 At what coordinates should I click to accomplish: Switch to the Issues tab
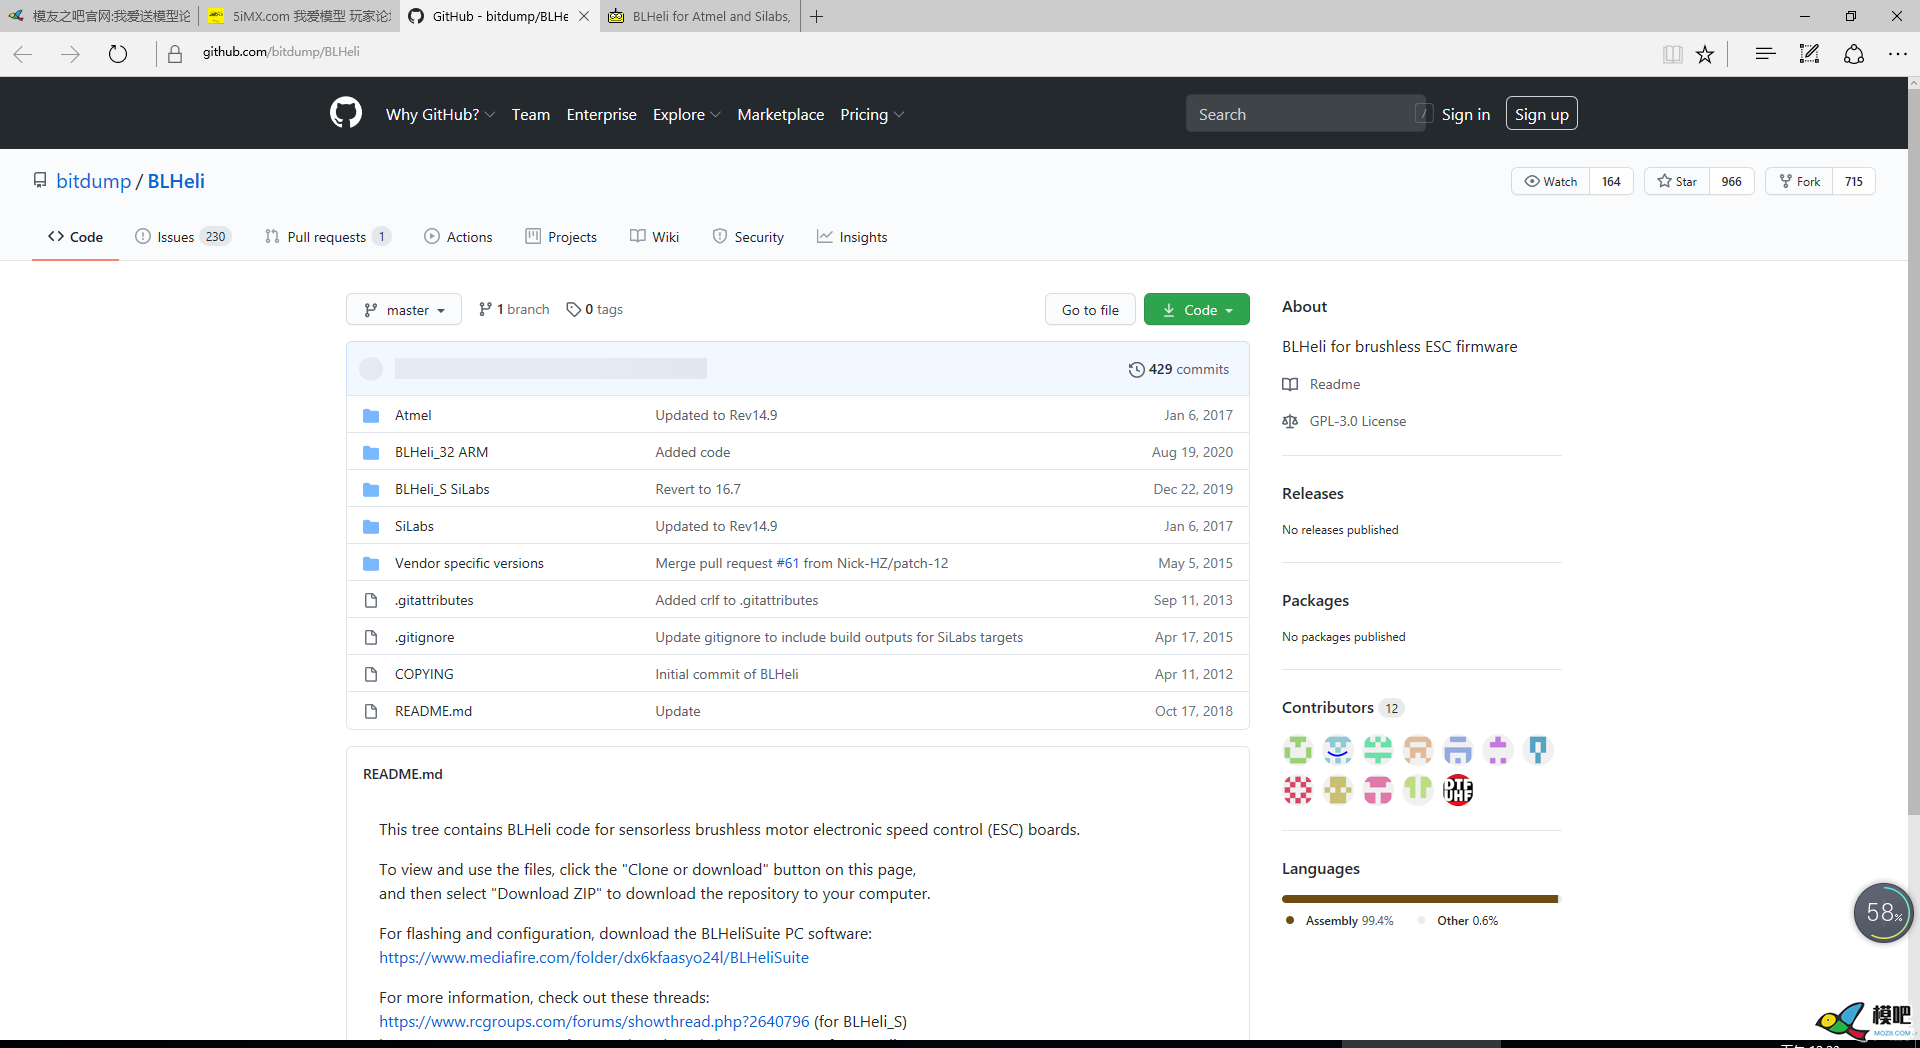pyautogui.click(x=183, y=237)
